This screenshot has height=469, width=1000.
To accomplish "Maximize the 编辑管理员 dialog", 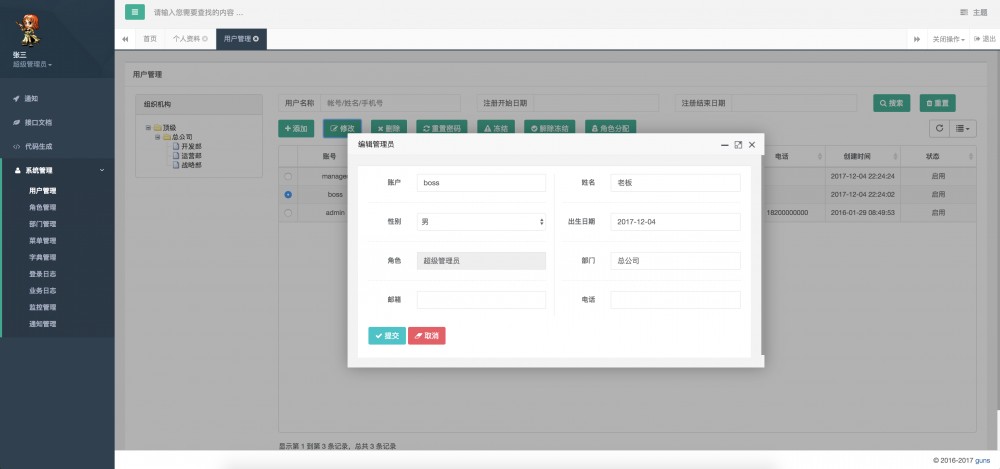I will (x=738, y=145).
